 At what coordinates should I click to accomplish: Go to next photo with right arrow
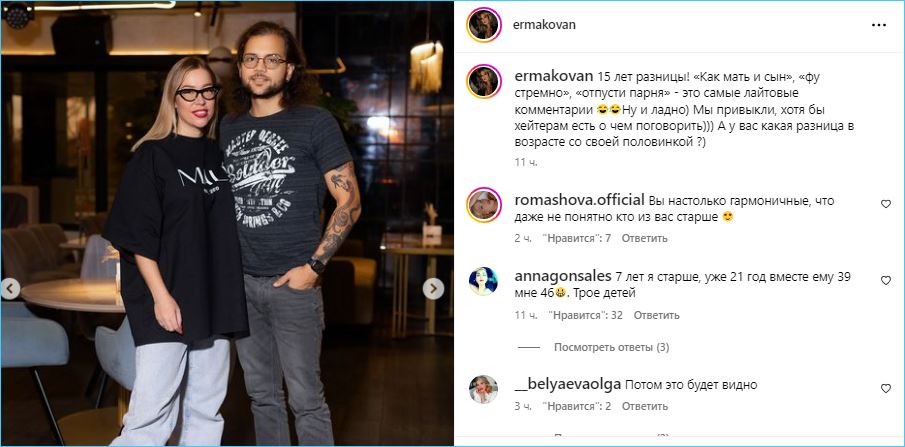(433, 289)
